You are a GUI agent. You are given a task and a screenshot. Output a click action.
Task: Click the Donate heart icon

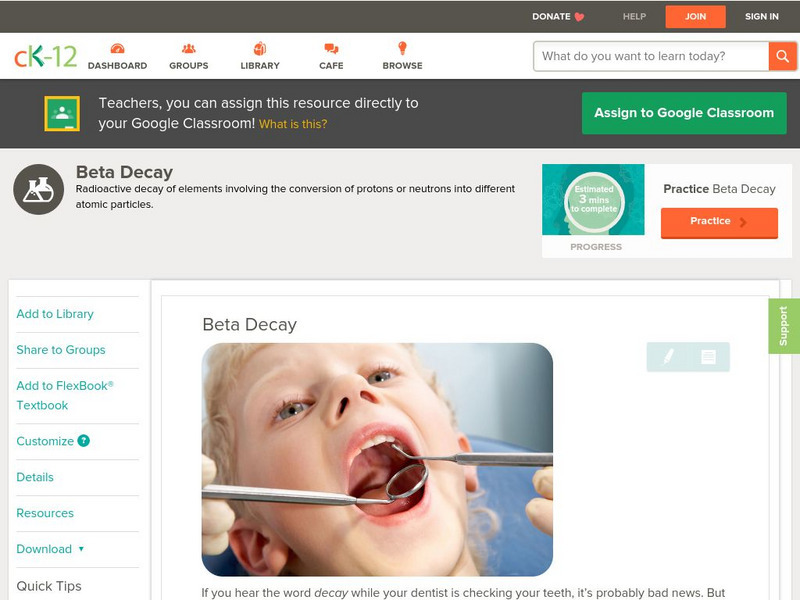(579, 17)
